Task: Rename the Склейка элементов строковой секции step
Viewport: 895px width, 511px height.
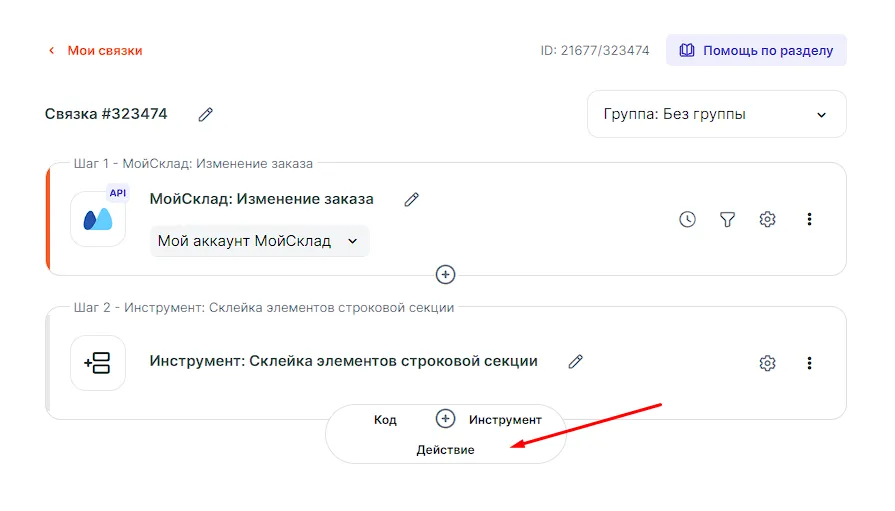Action: [x=575, y=362]
